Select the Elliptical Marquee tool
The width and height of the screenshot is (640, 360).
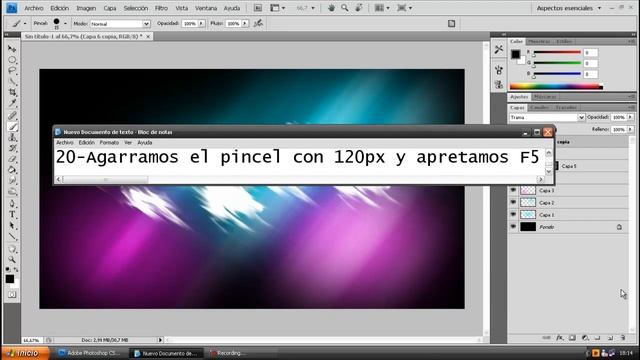click(12, 60)
